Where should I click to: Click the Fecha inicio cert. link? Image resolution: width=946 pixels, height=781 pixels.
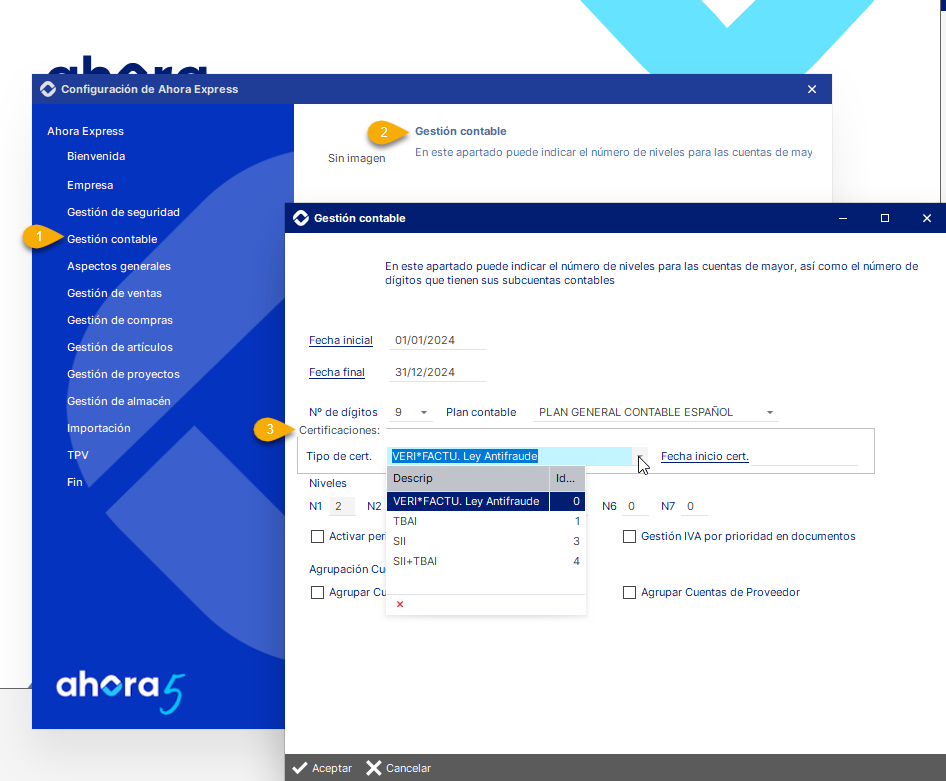(x=705, y=456)
